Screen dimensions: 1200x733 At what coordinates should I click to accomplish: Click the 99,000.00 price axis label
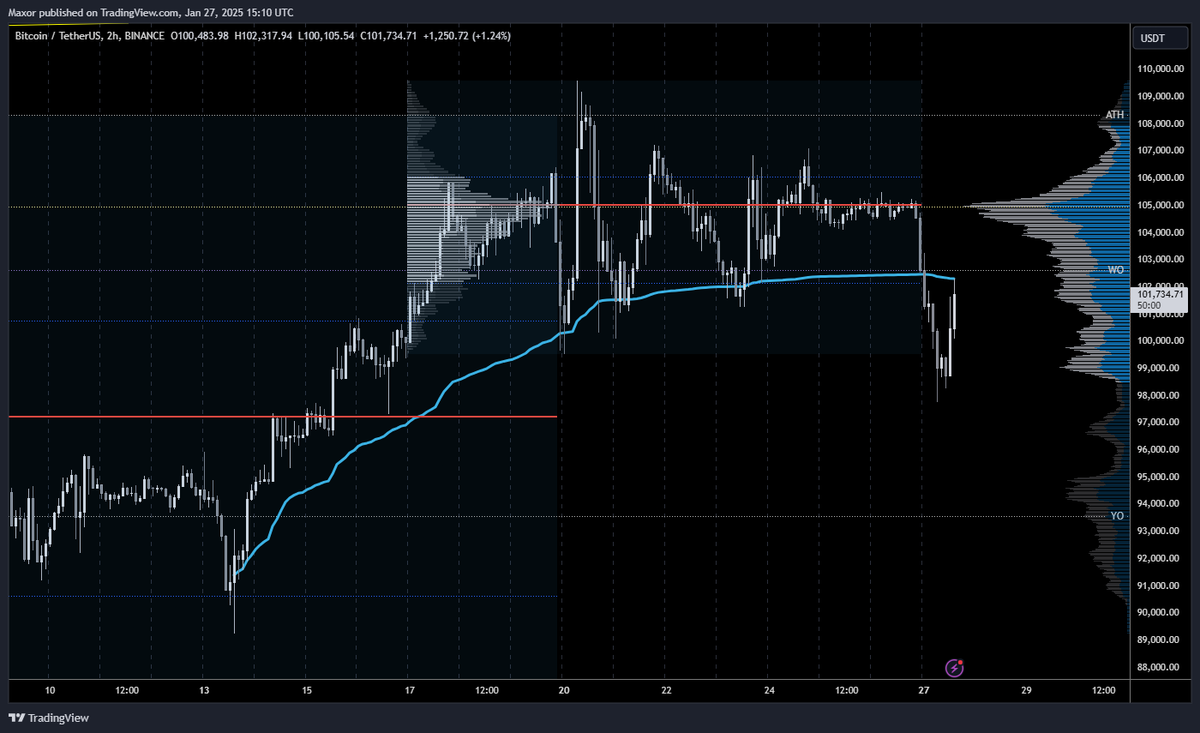click(x=1160, y=368)
